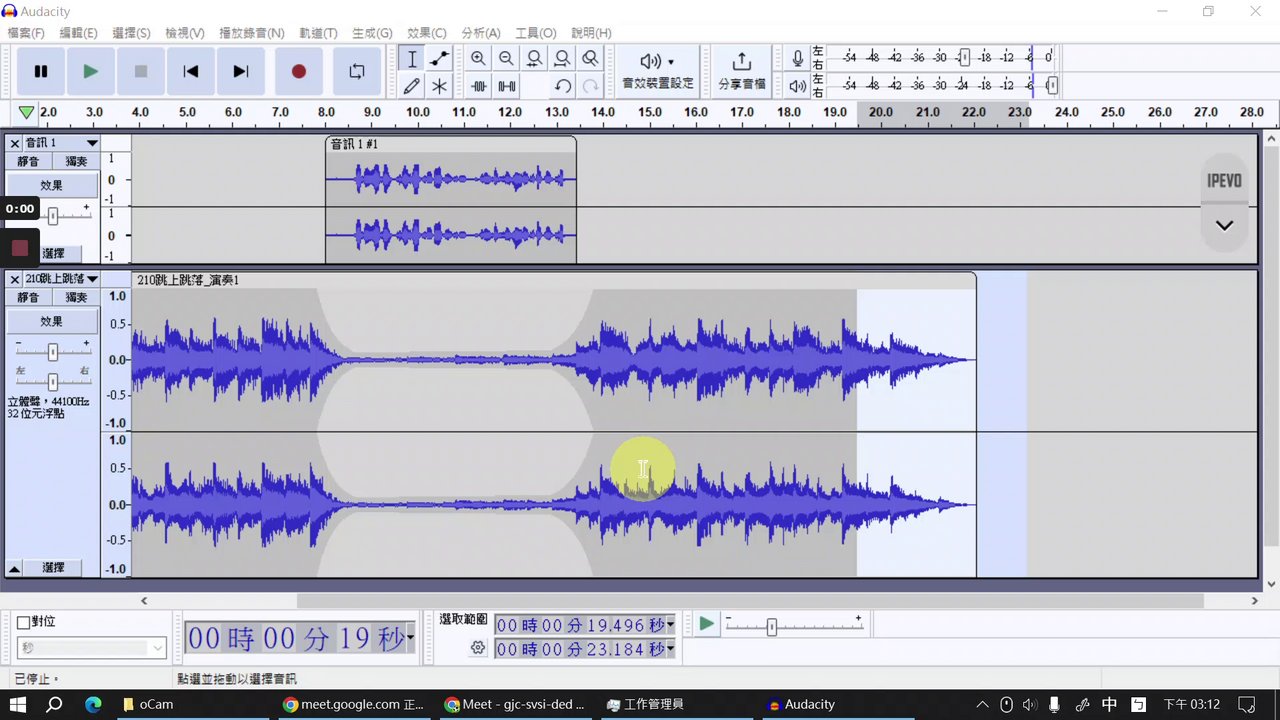Click the Undo arrow icon
The height and width of the screenshot is (720, 1280).
click(562, 86)
